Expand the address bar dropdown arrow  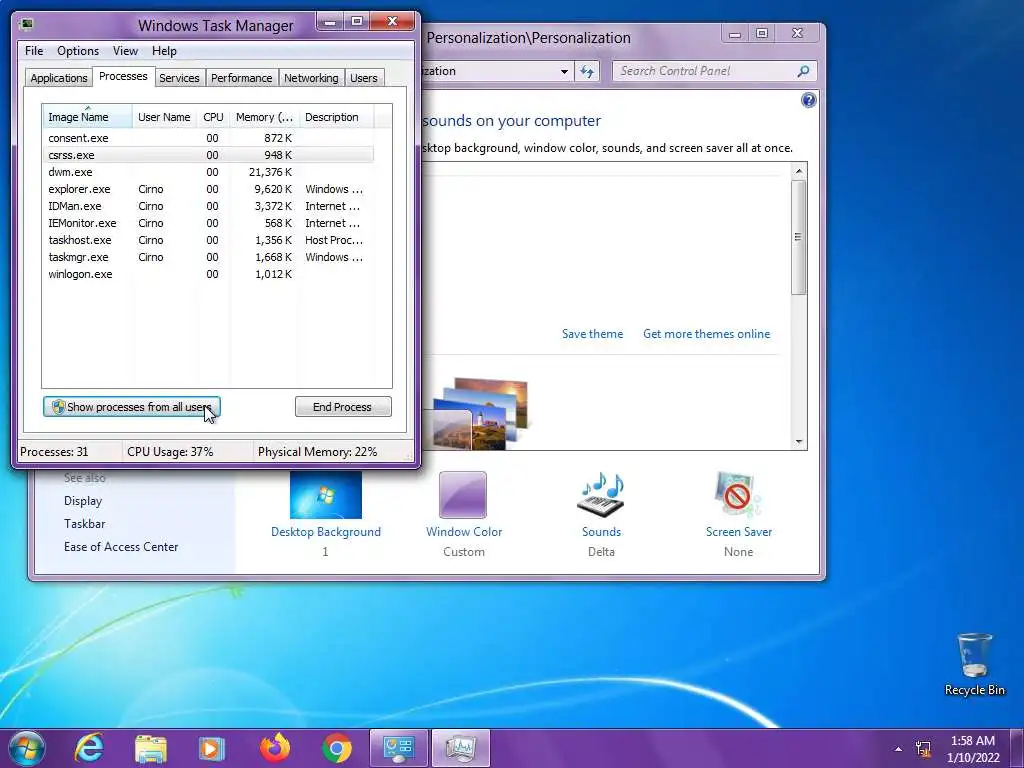tap(564, 71)
